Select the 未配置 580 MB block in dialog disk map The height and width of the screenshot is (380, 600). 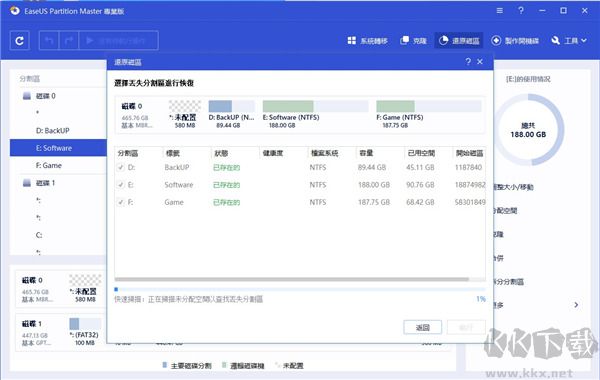(x=185, y=114)
